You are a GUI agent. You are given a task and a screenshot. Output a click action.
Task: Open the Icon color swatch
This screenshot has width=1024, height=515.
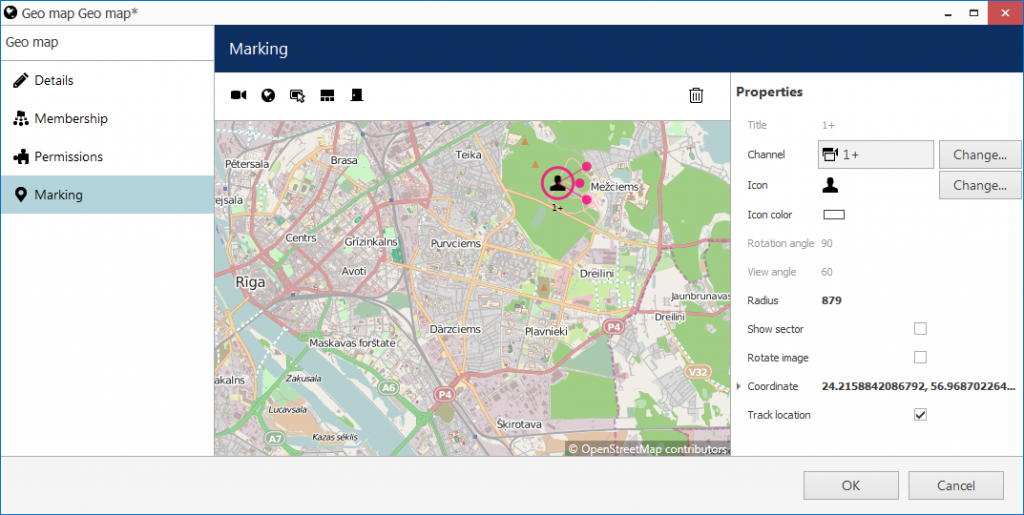pyautogui.click(x=834, y=215)
